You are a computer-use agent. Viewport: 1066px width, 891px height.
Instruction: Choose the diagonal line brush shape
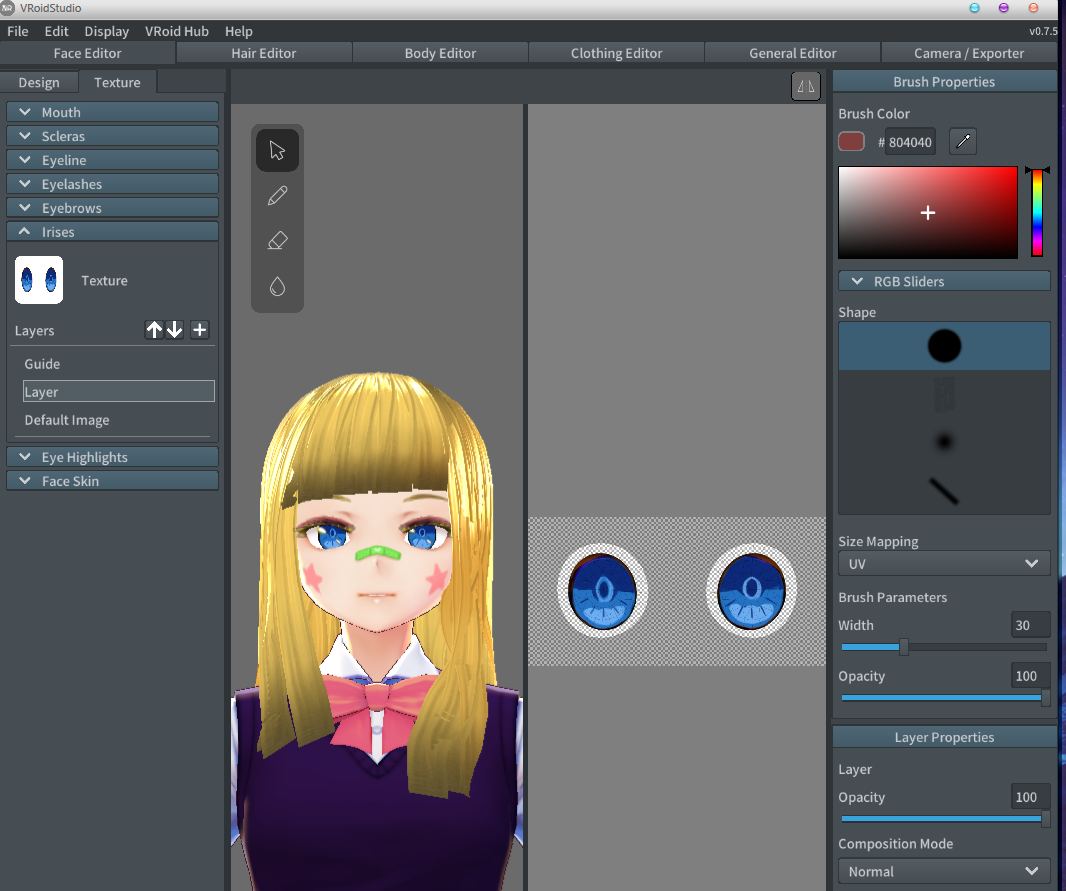click(x=944, y=490)
